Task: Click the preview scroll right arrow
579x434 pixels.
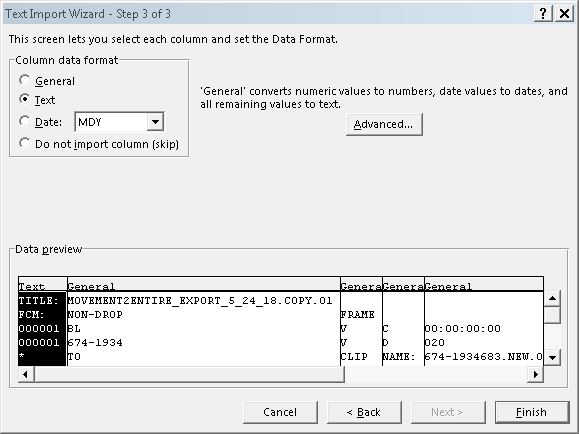Action: point(535,375)
